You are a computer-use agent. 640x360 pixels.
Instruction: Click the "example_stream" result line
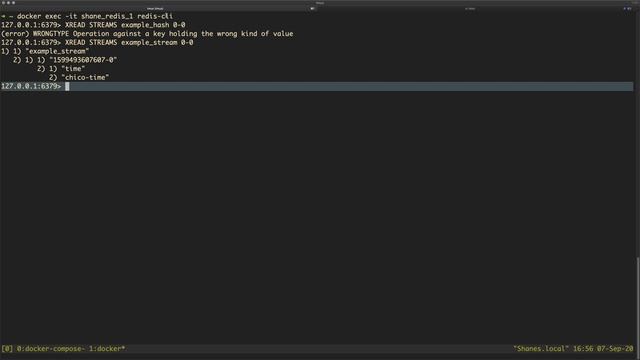[x=45, y=51]
